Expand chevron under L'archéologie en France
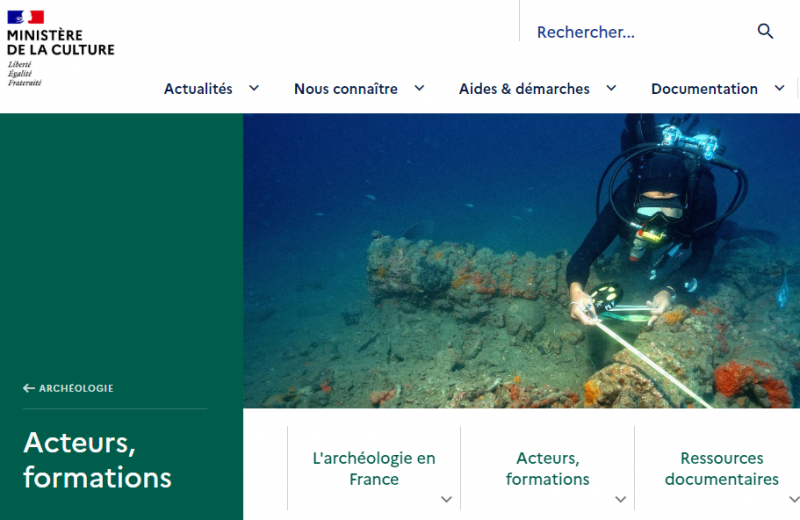 click(x=446, y=500)
